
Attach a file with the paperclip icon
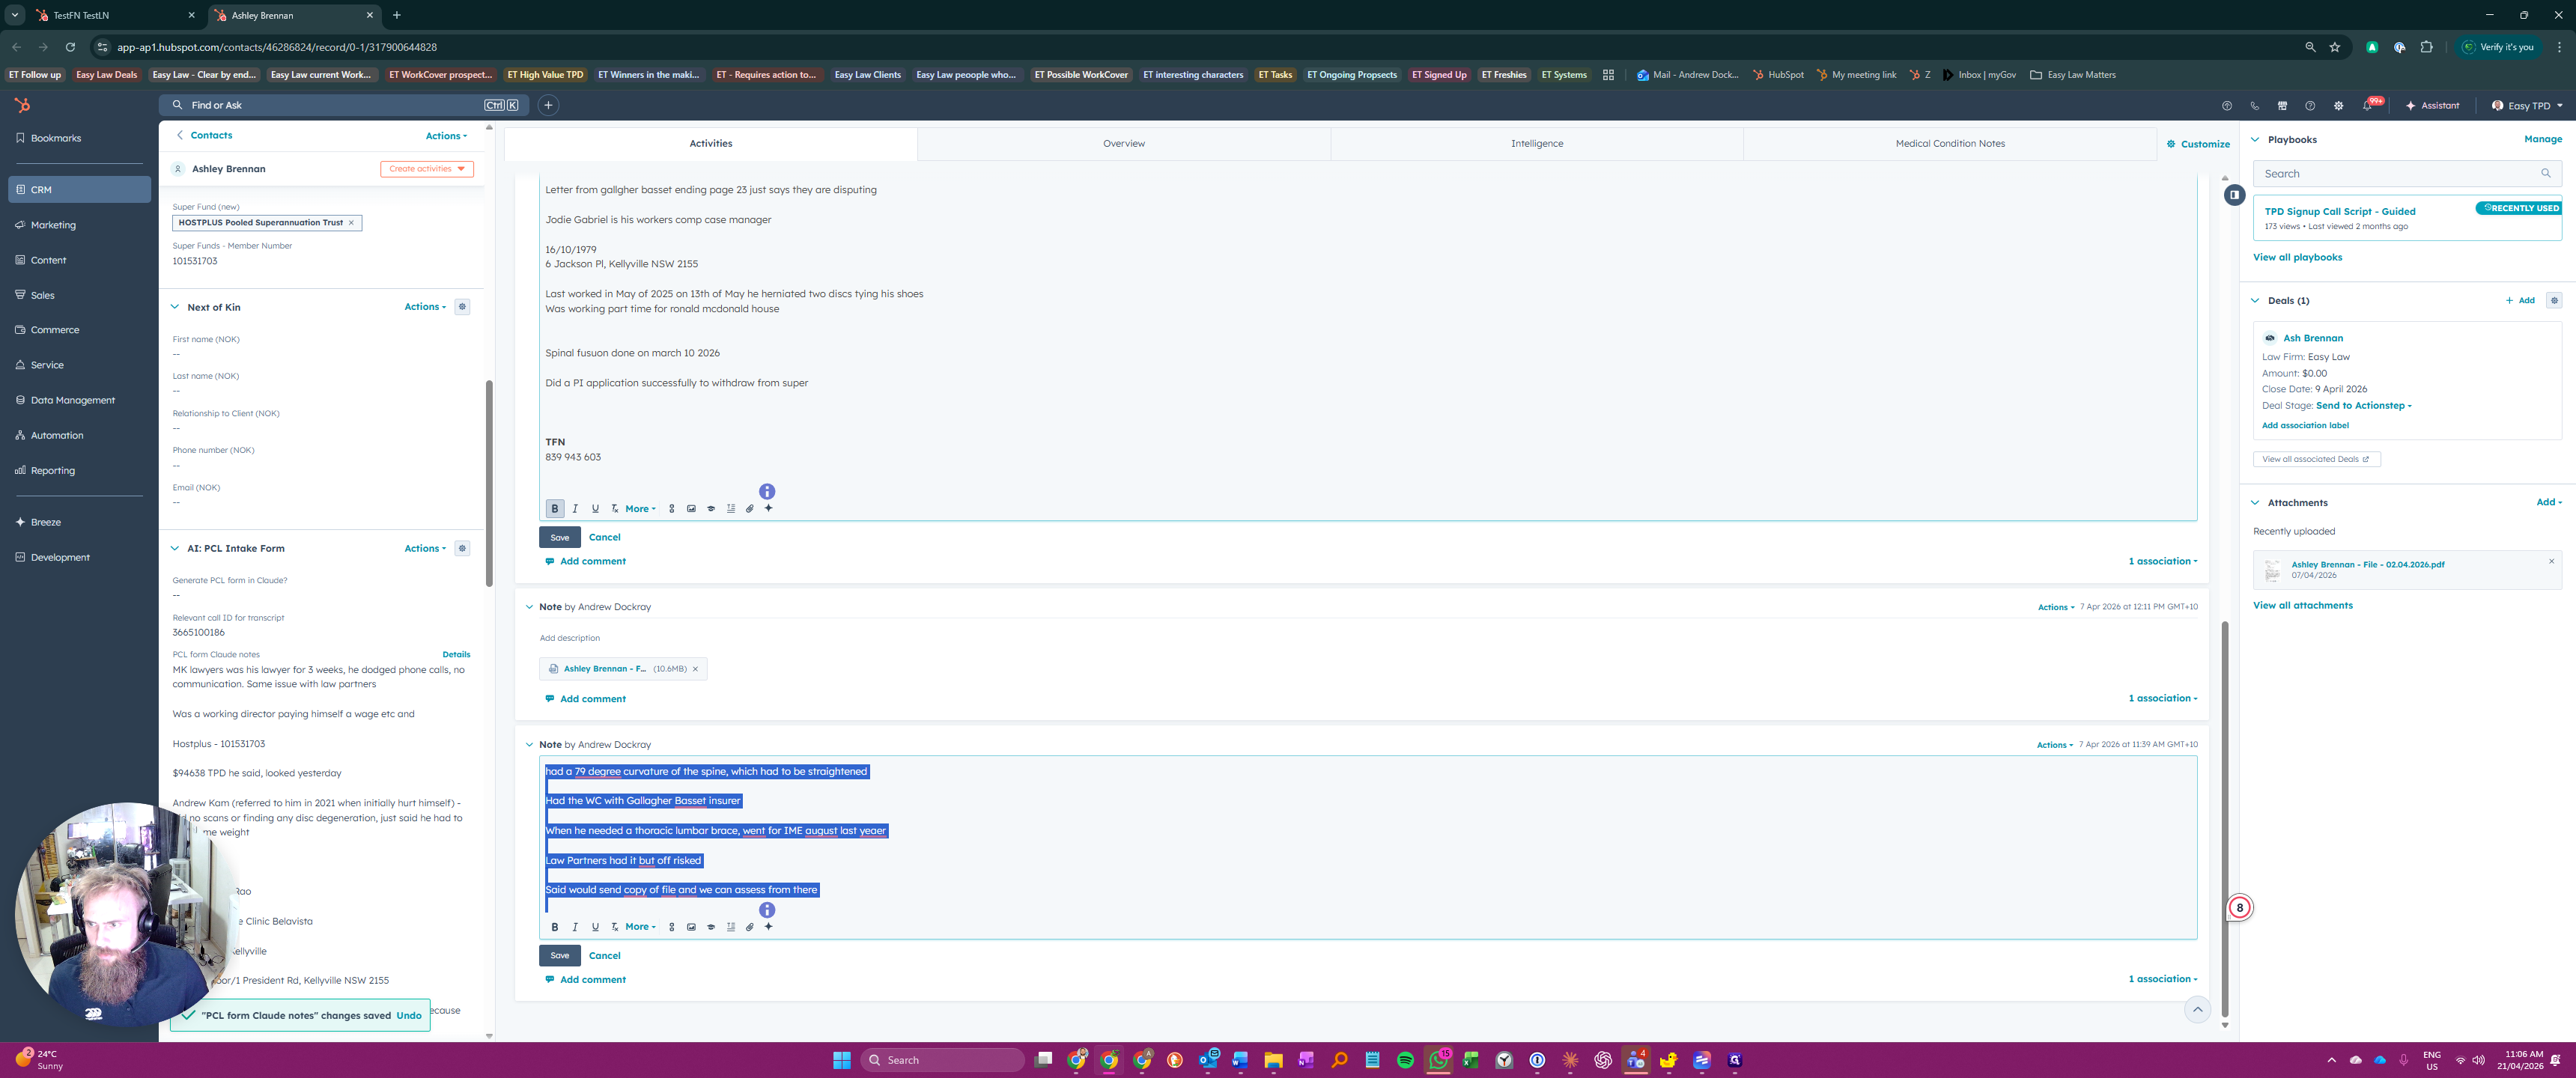coord(750,927)
